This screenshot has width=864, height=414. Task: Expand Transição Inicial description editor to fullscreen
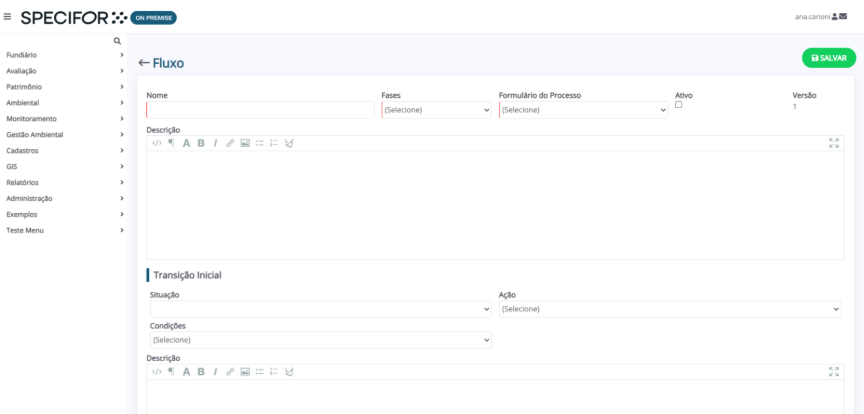[834, 372]
